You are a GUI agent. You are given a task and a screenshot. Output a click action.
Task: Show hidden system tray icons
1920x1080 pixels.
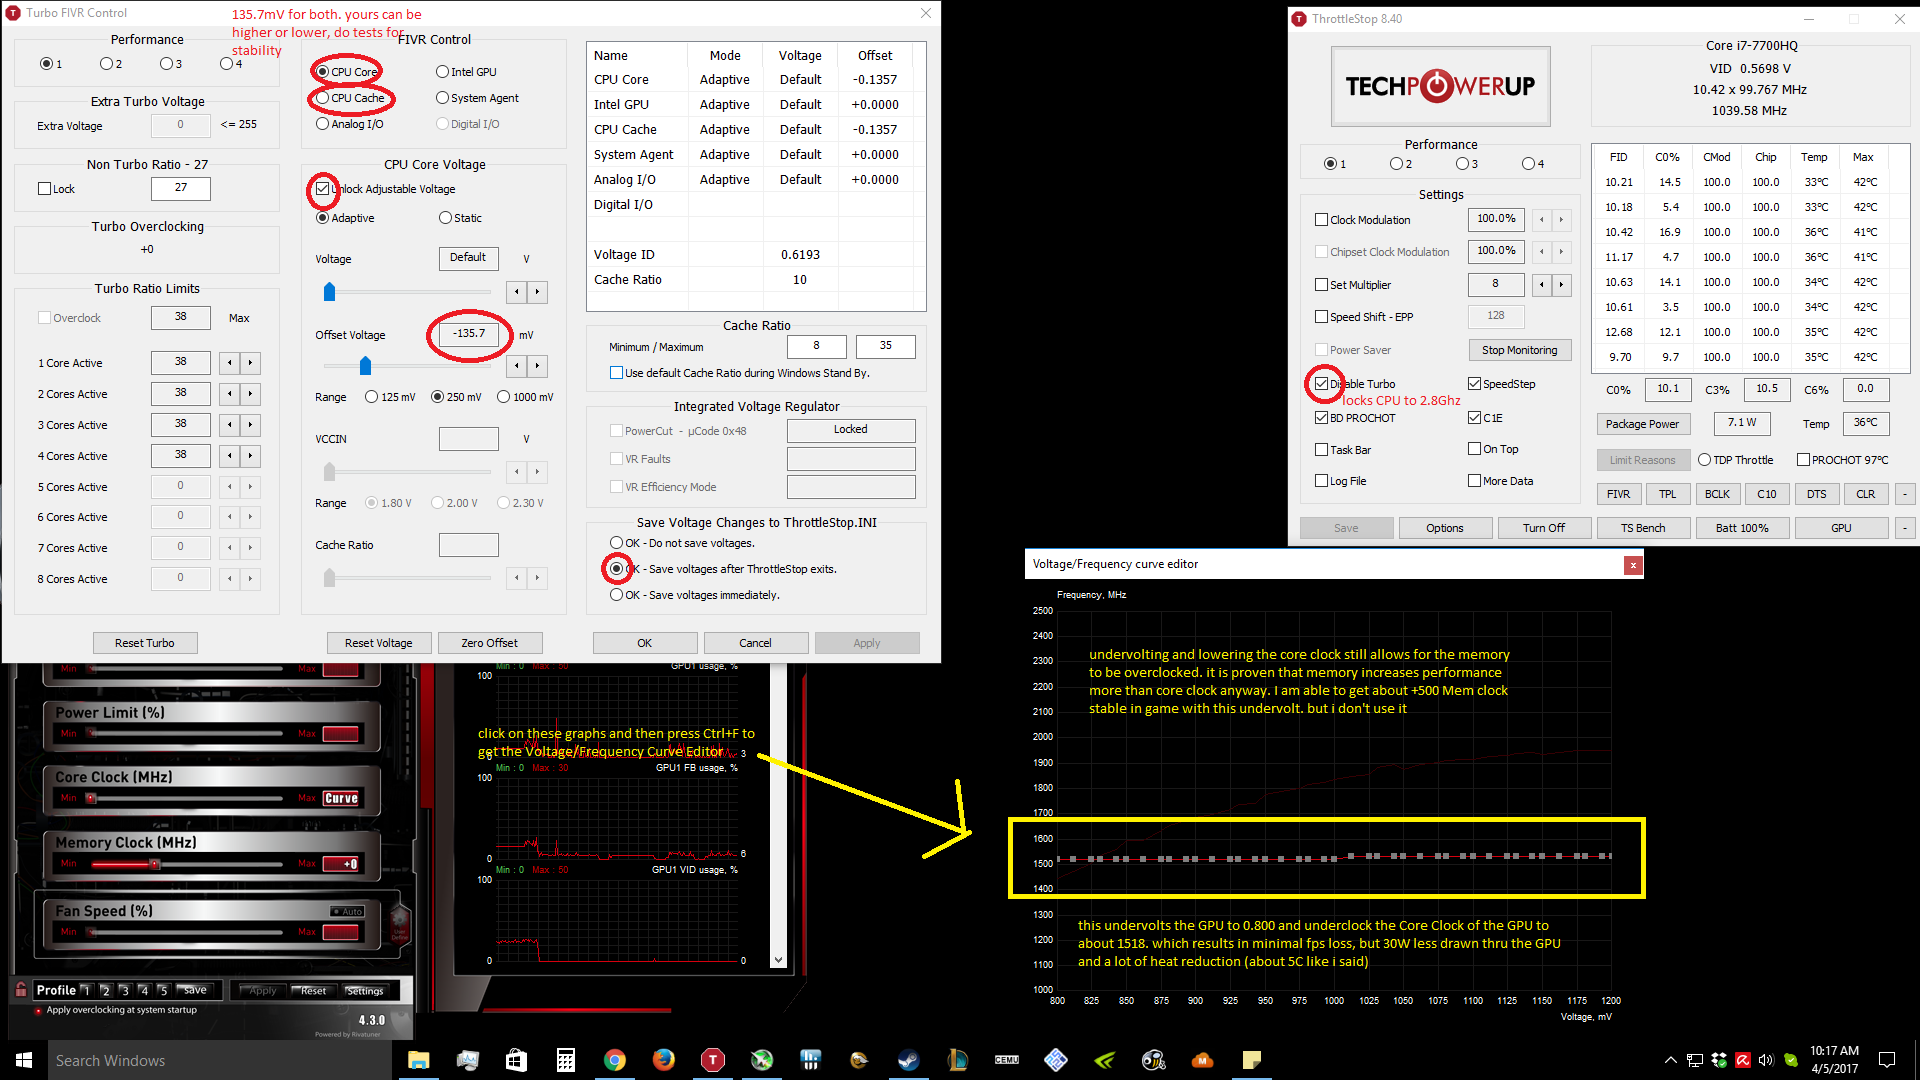click(1670, 1060)
